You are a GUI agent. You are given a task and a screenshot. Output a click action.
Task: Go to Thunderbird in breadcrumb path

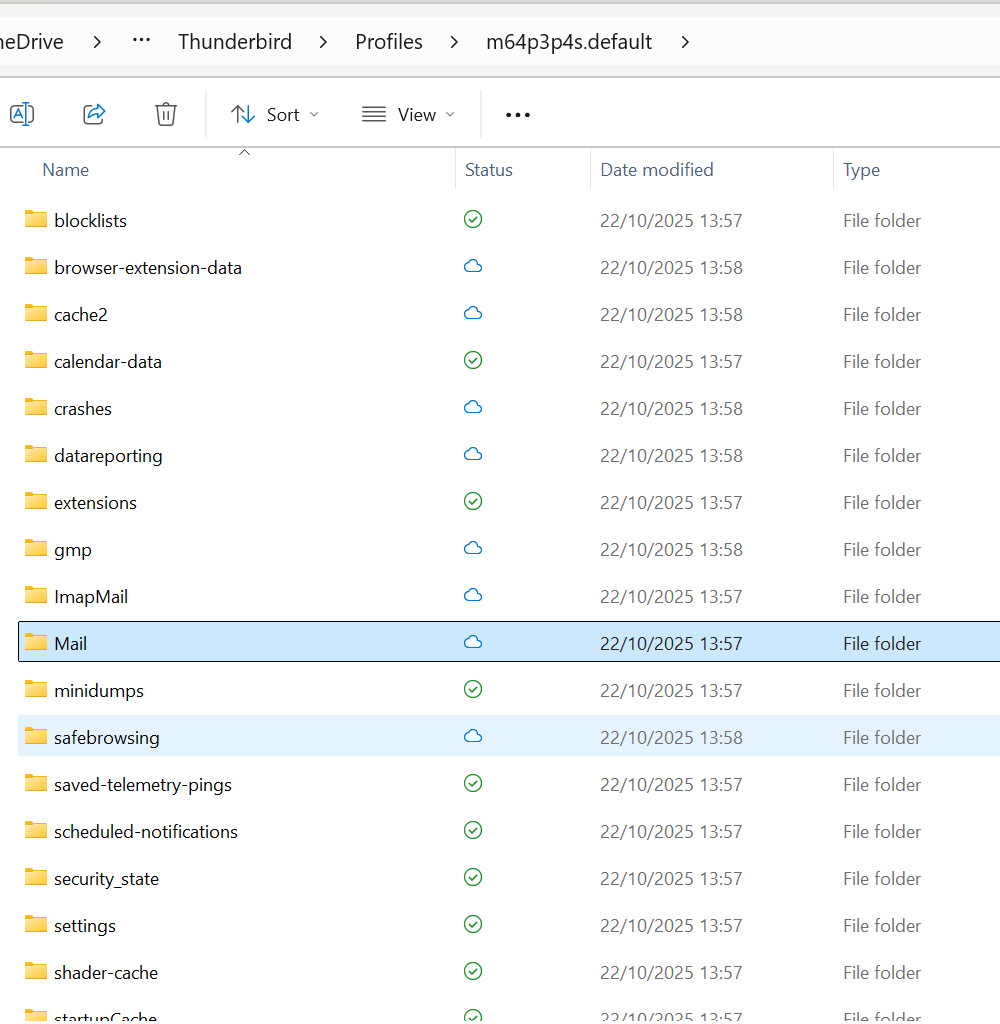point(235,42)
